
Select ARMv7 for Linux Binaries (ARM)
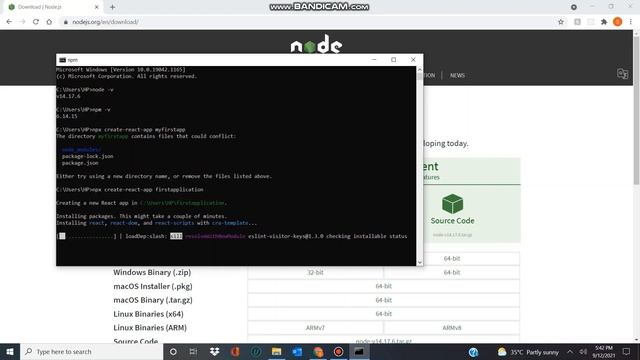pos(315,328)
